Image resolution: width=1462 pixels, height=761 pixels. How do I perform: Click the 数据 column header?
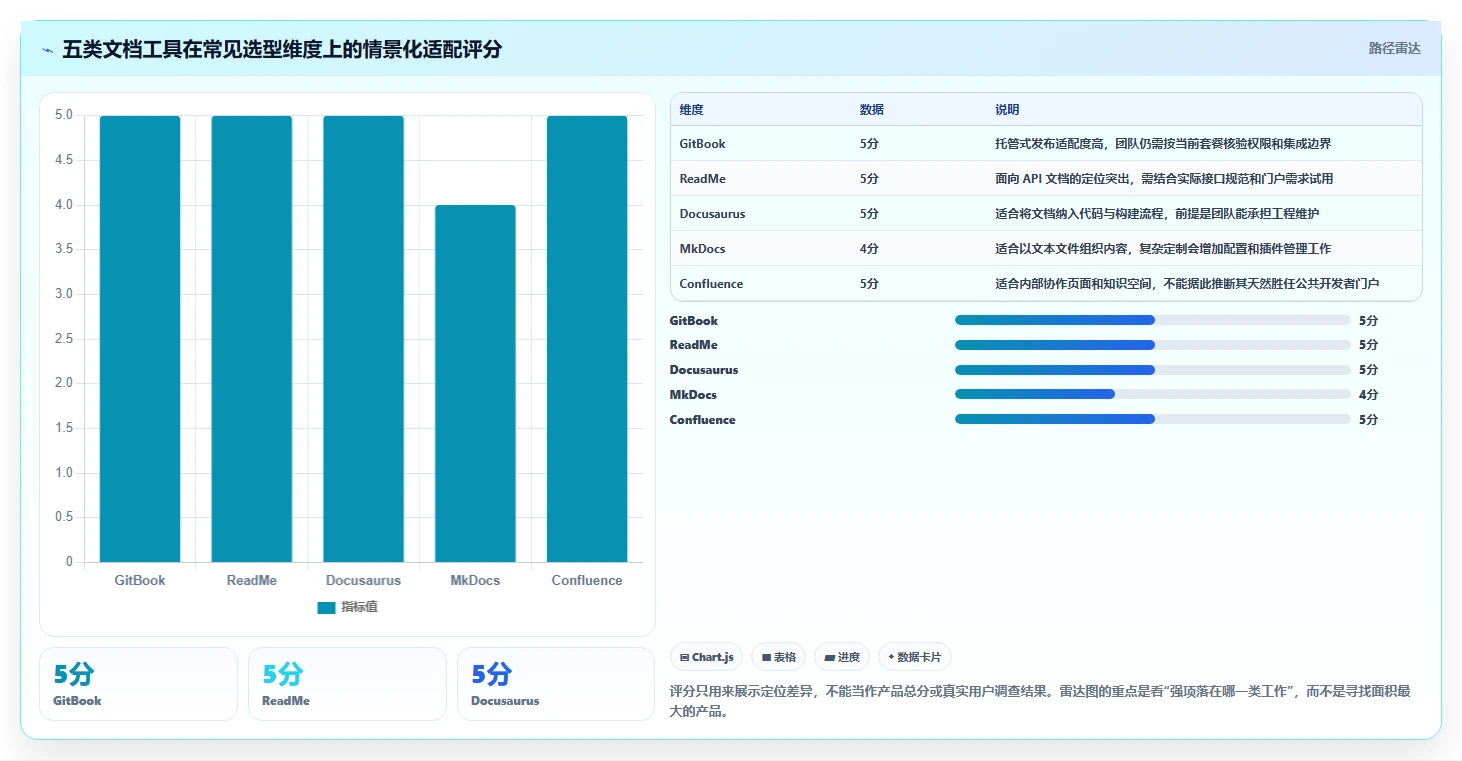point(871,110)
